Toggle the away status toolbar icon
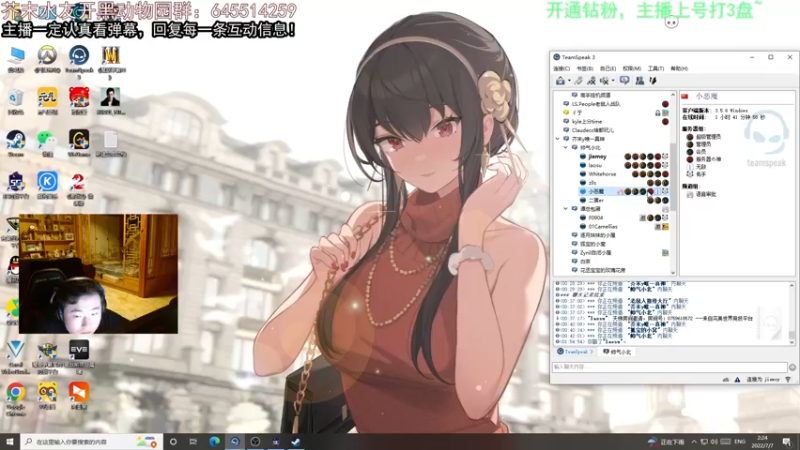The image size is (800, 450). tap(591, 81)
